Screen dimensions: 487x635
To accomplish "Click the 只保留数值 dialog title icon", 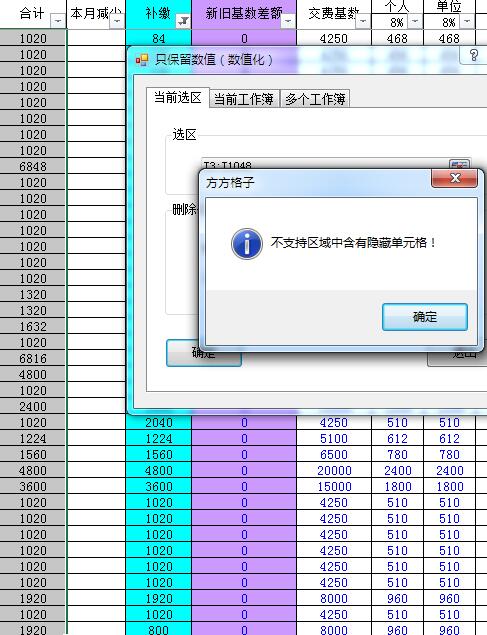I will (142, 60).
